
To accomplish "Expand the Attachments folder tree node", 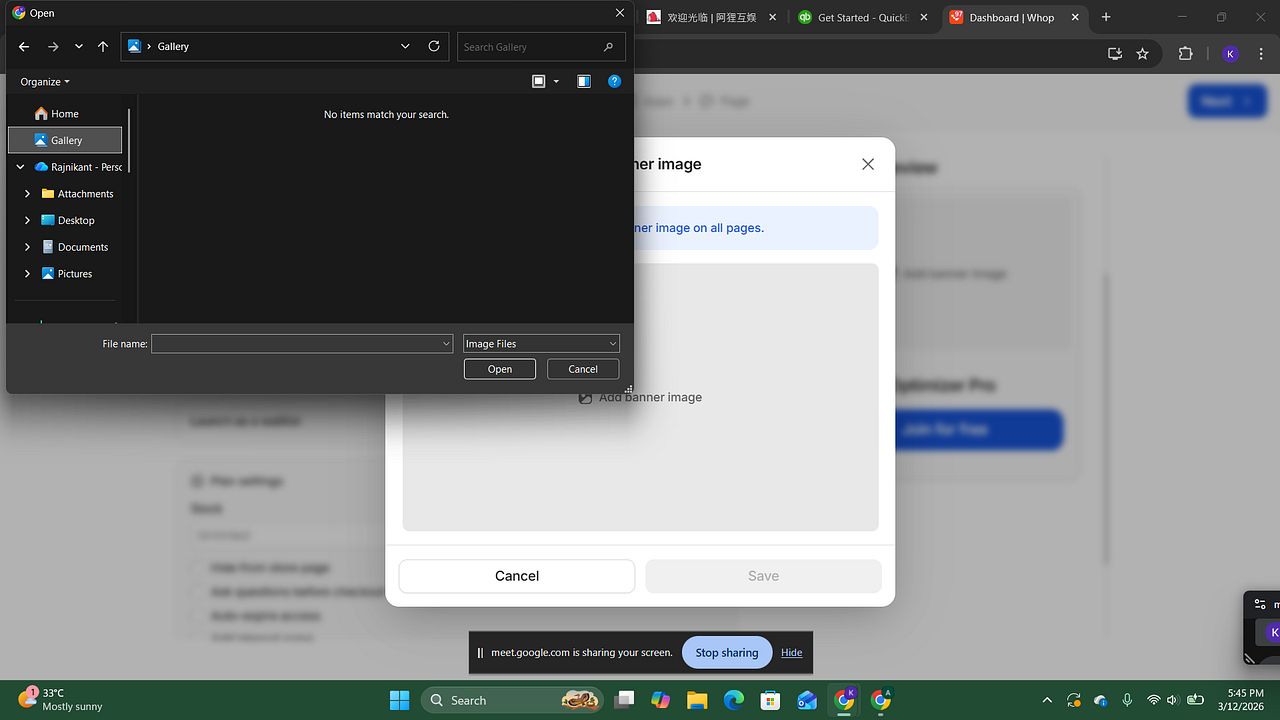I will (28, 194).
